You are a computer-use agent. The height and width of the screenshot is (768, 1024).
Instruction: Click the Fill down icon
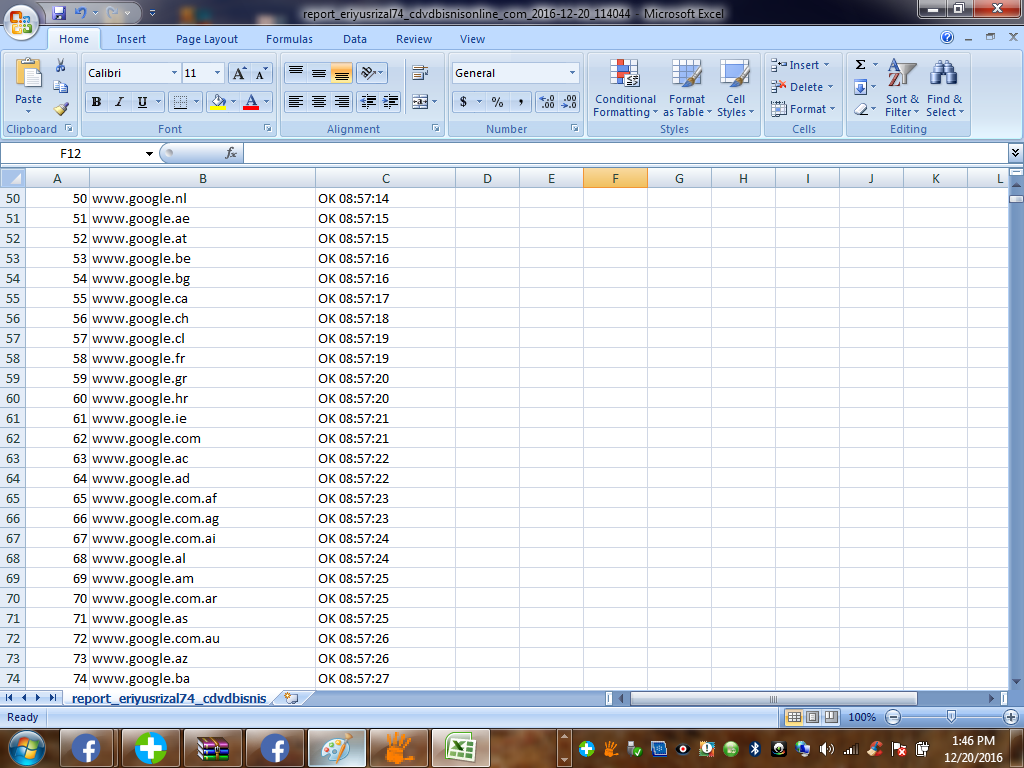(861, 87)
